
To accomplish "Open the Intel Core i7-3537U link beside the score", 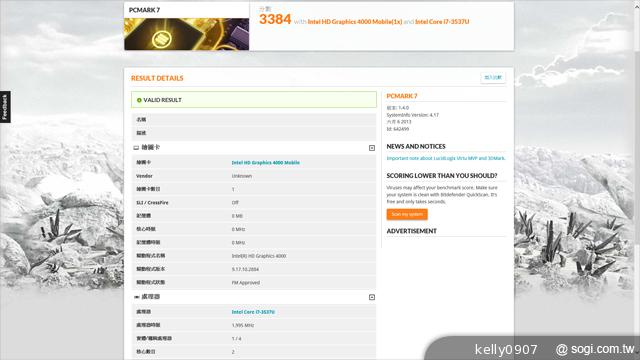I will (442, 22).
